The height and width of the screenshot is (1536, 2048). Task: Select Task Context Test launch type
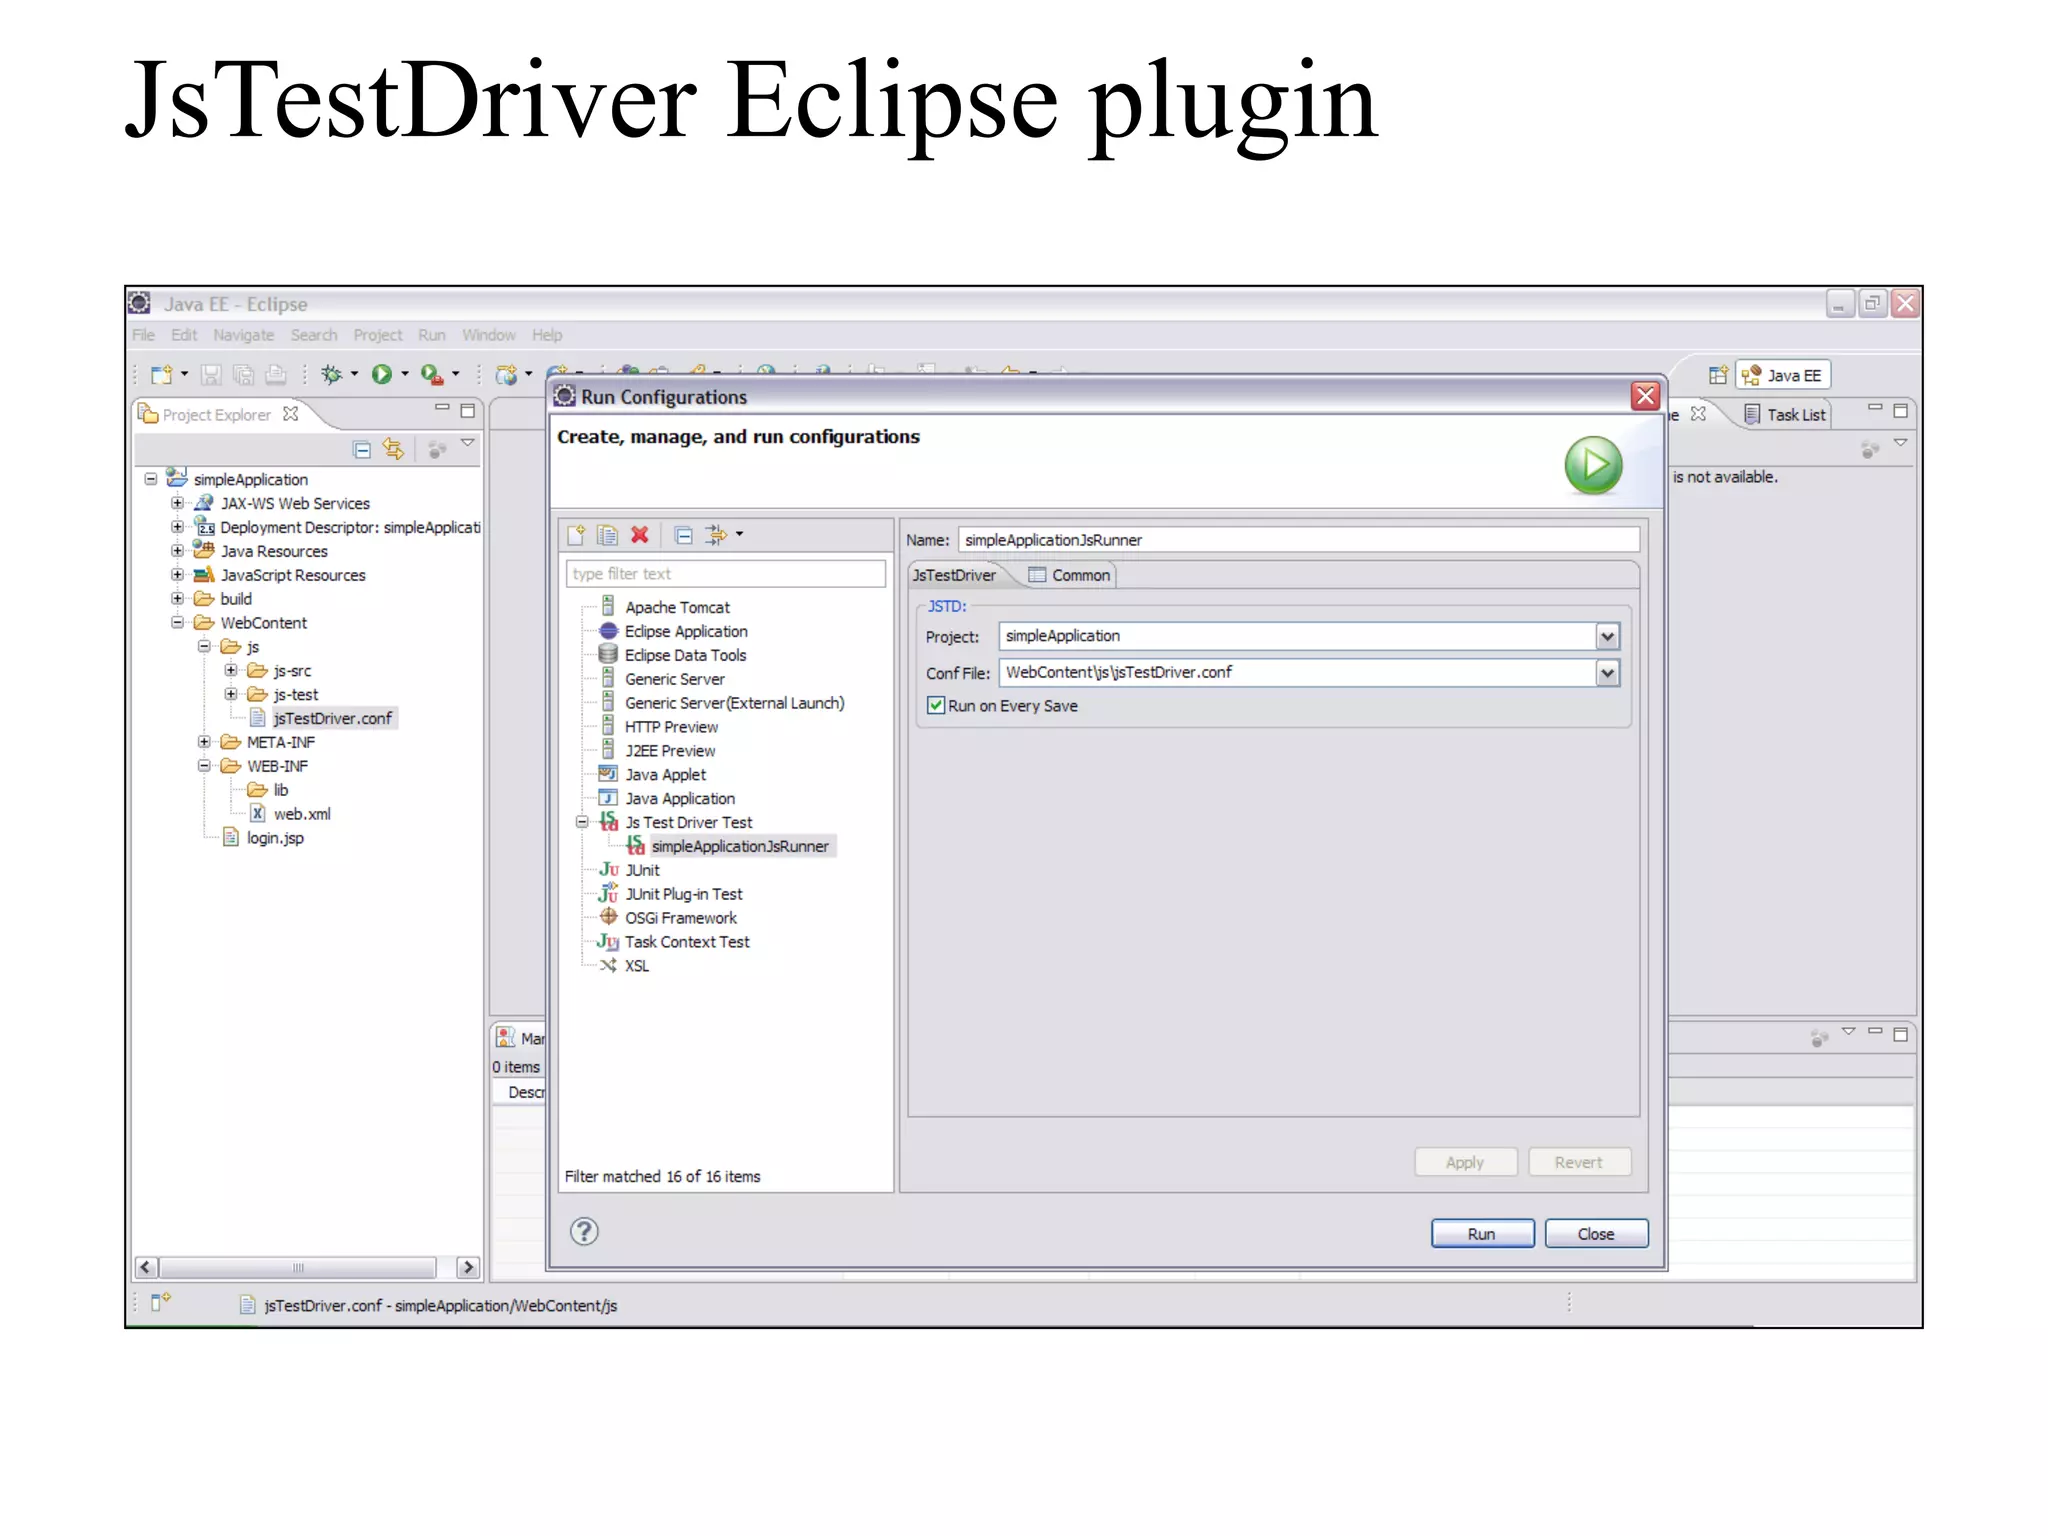click(x=686, y=942)
